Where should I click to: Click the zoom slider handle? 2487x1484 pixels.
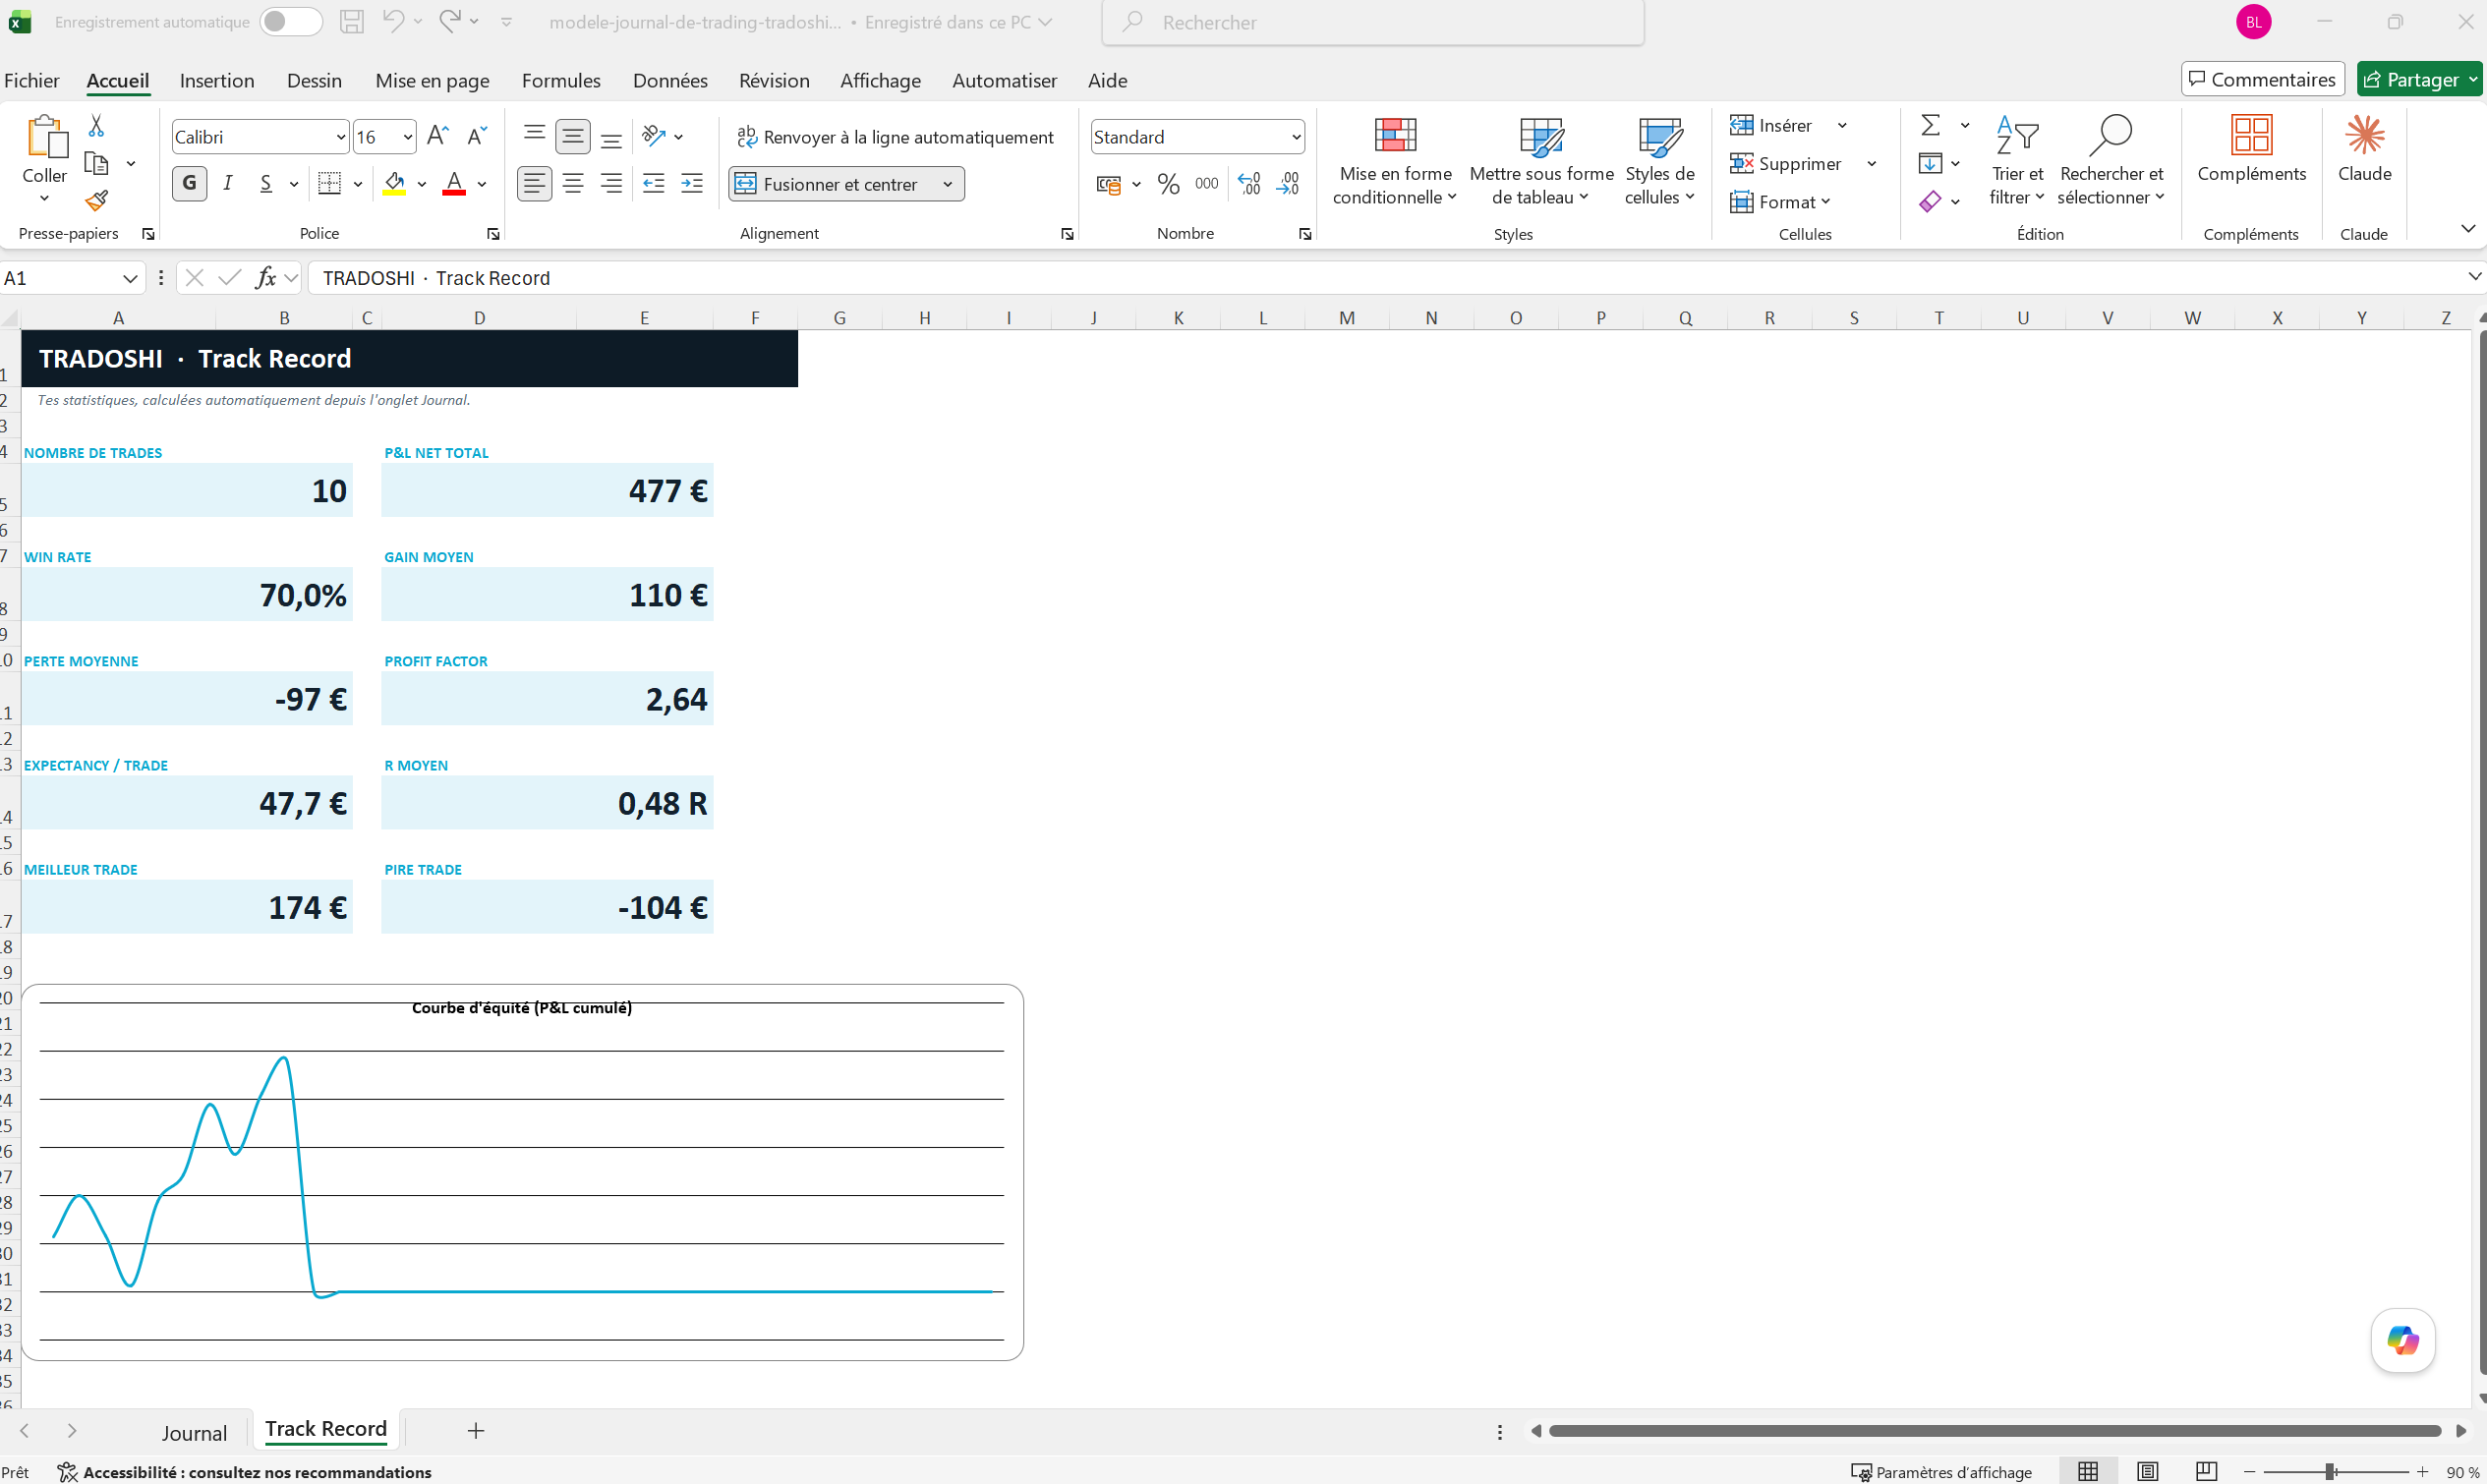click(2330, 1472)
